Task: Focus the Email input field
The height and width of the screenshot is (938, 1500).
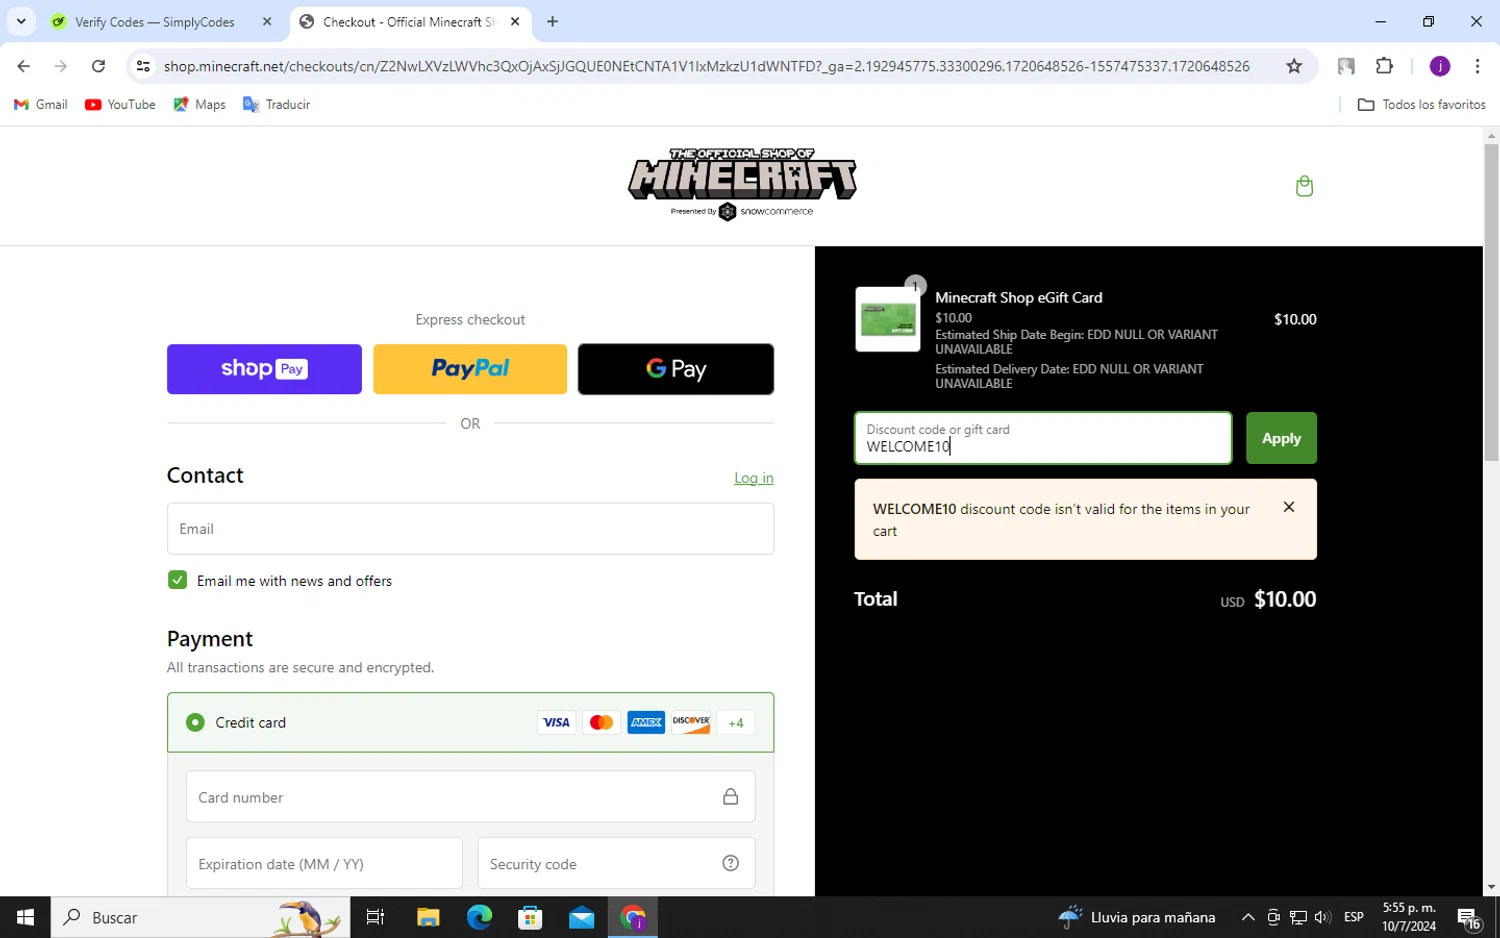Action: (470, 528)
